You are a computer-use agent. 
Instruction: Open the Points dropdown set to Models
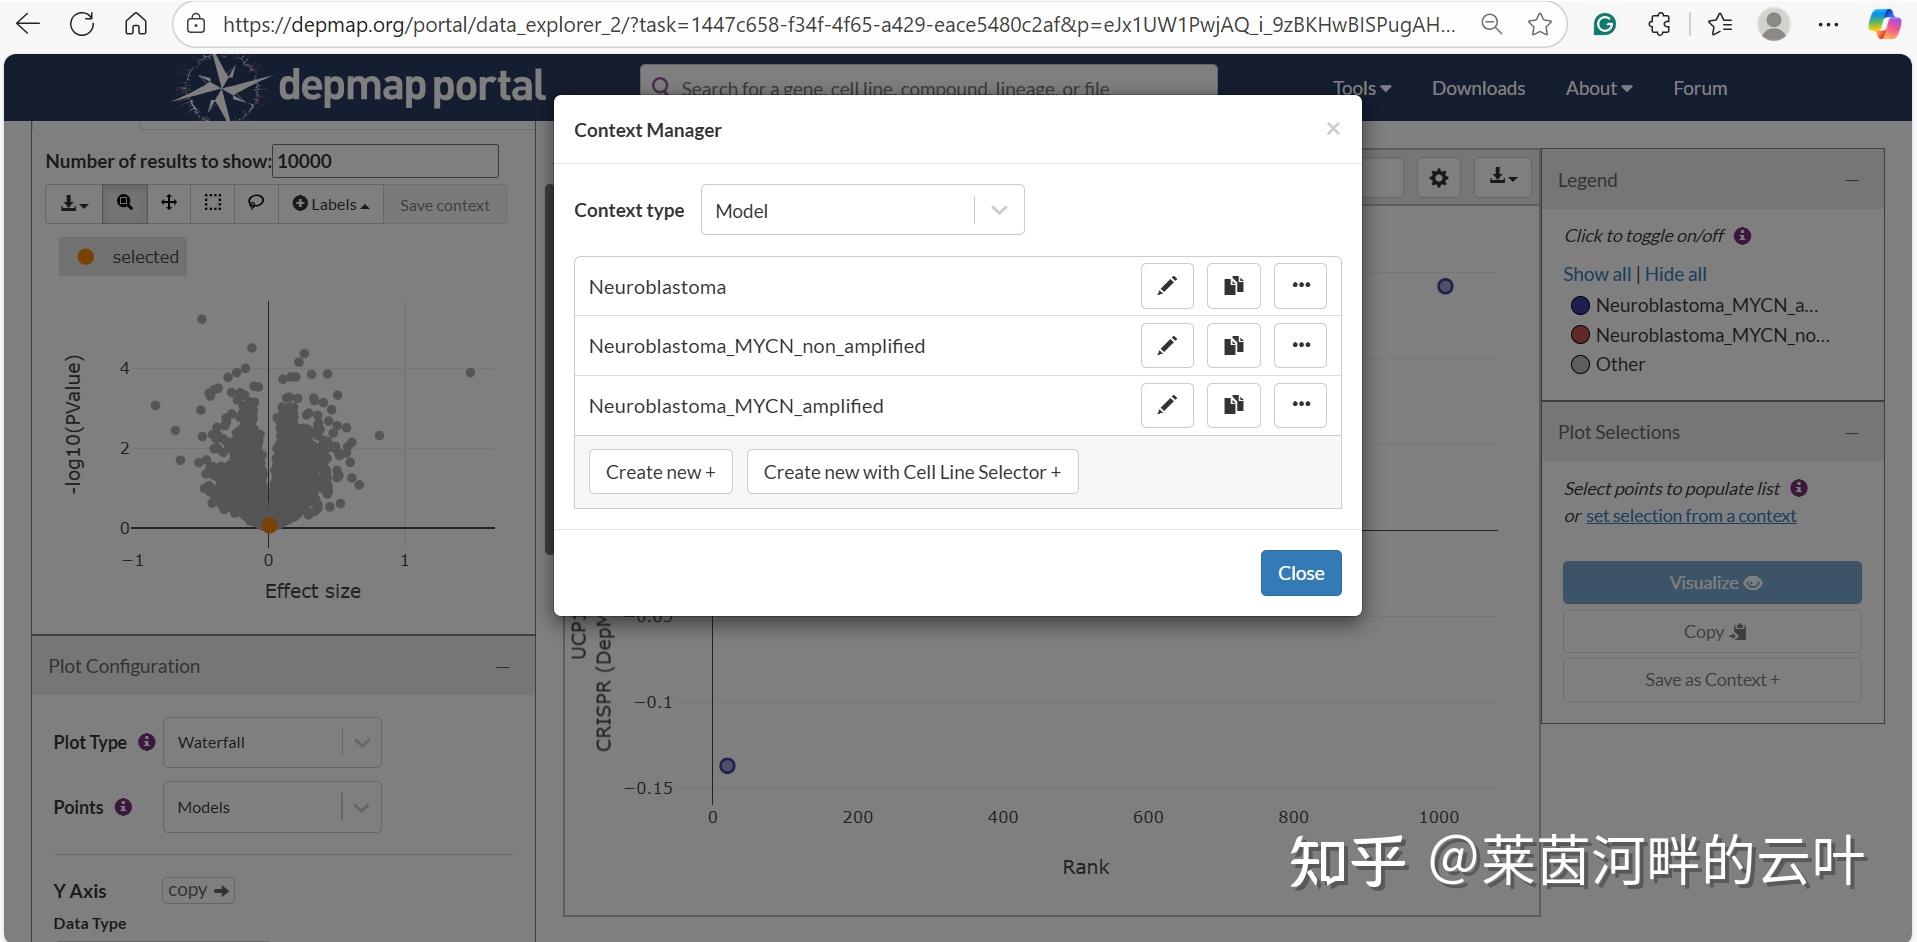click(x=271, y=807)
